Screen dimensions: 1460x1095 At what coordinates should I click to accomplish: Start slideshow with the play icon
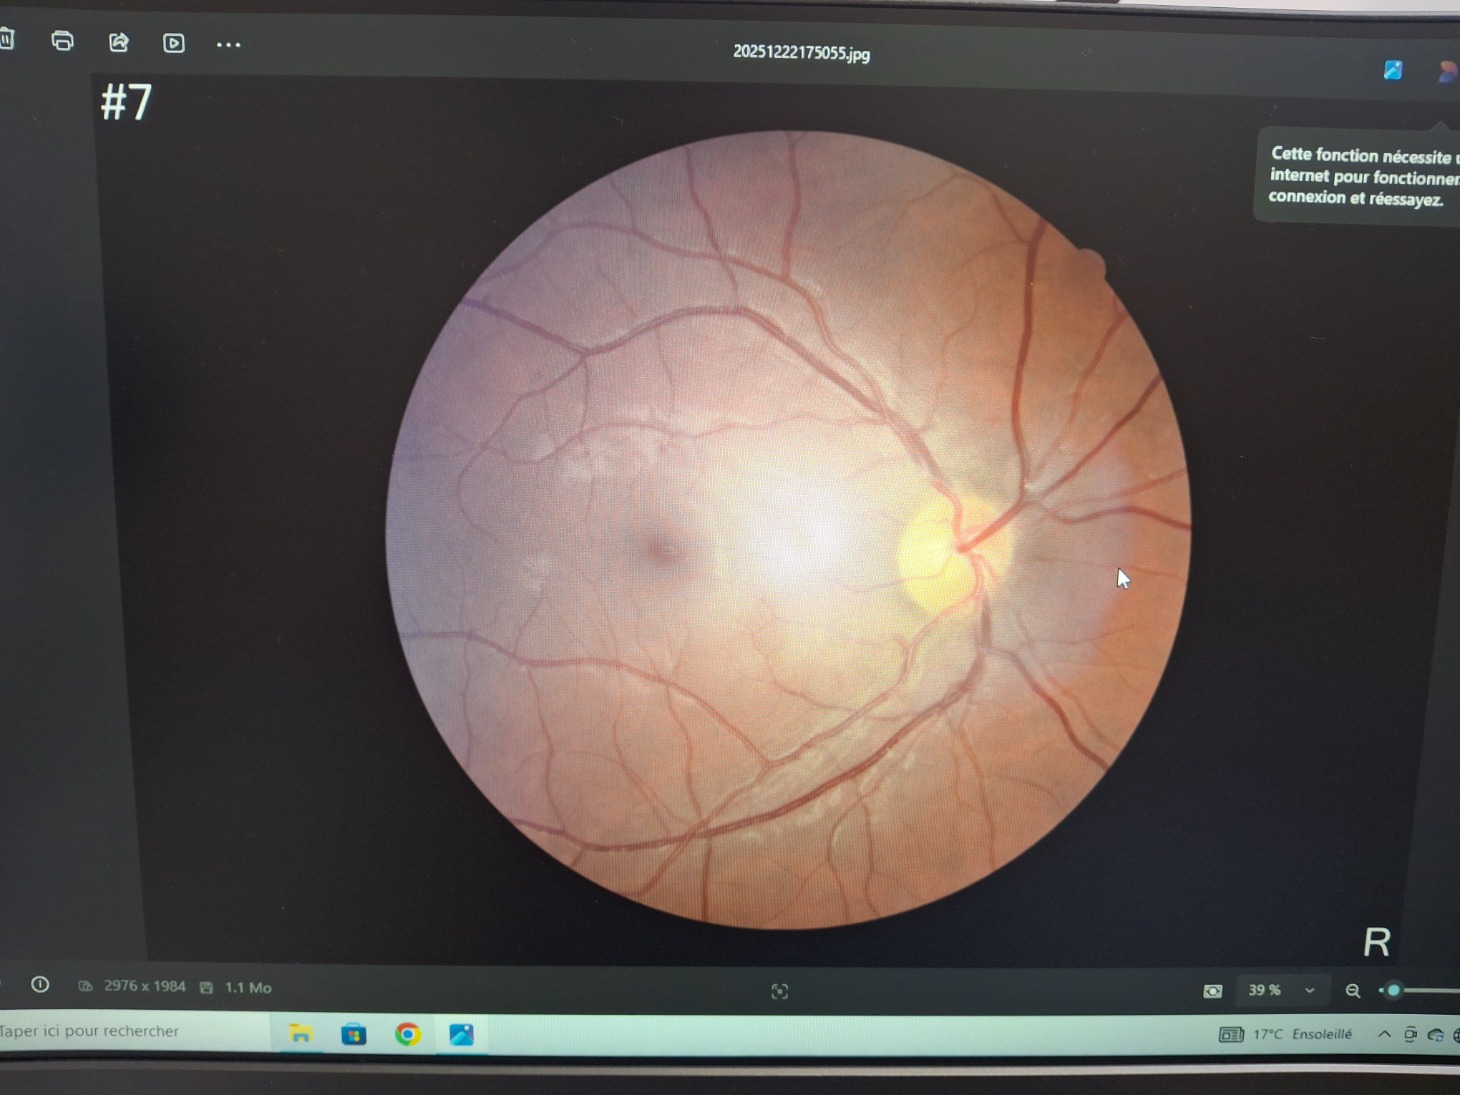pyautogui.click(x=174, y=43)
